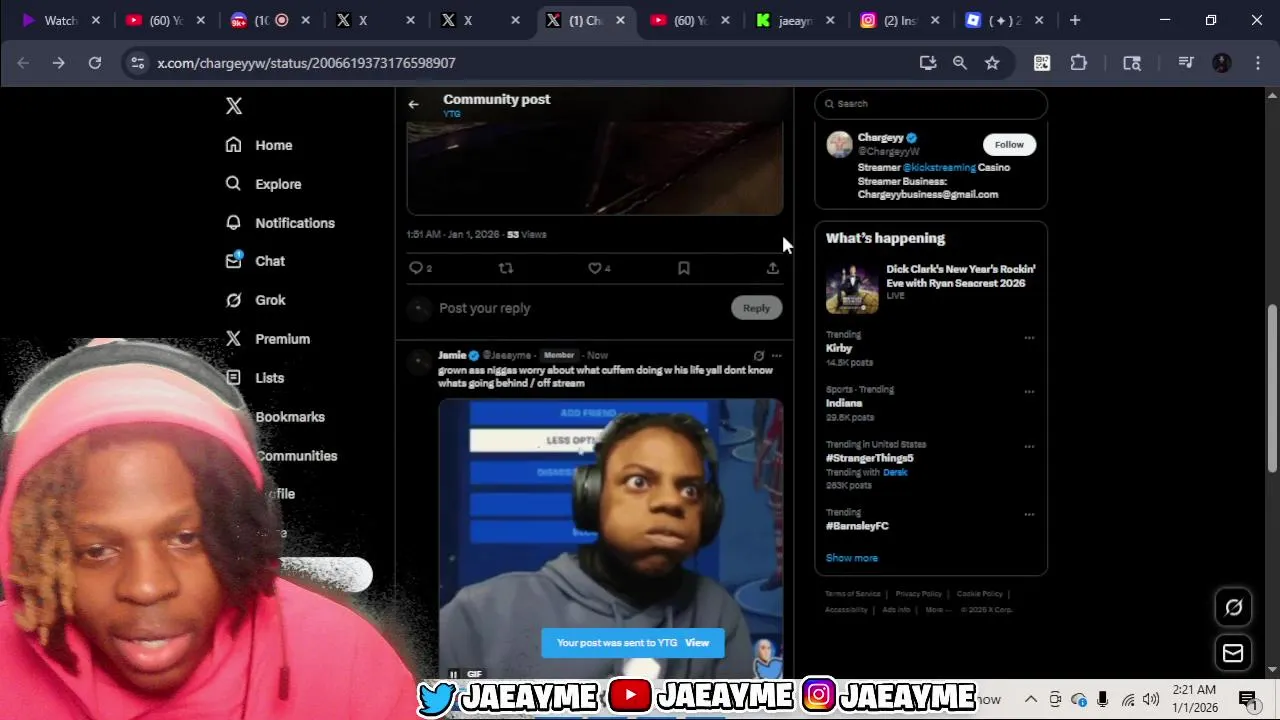The width and height of the screenshot is (1280, 720).
Task: Click the browser forward button
Action: click(x=59, y=63)
